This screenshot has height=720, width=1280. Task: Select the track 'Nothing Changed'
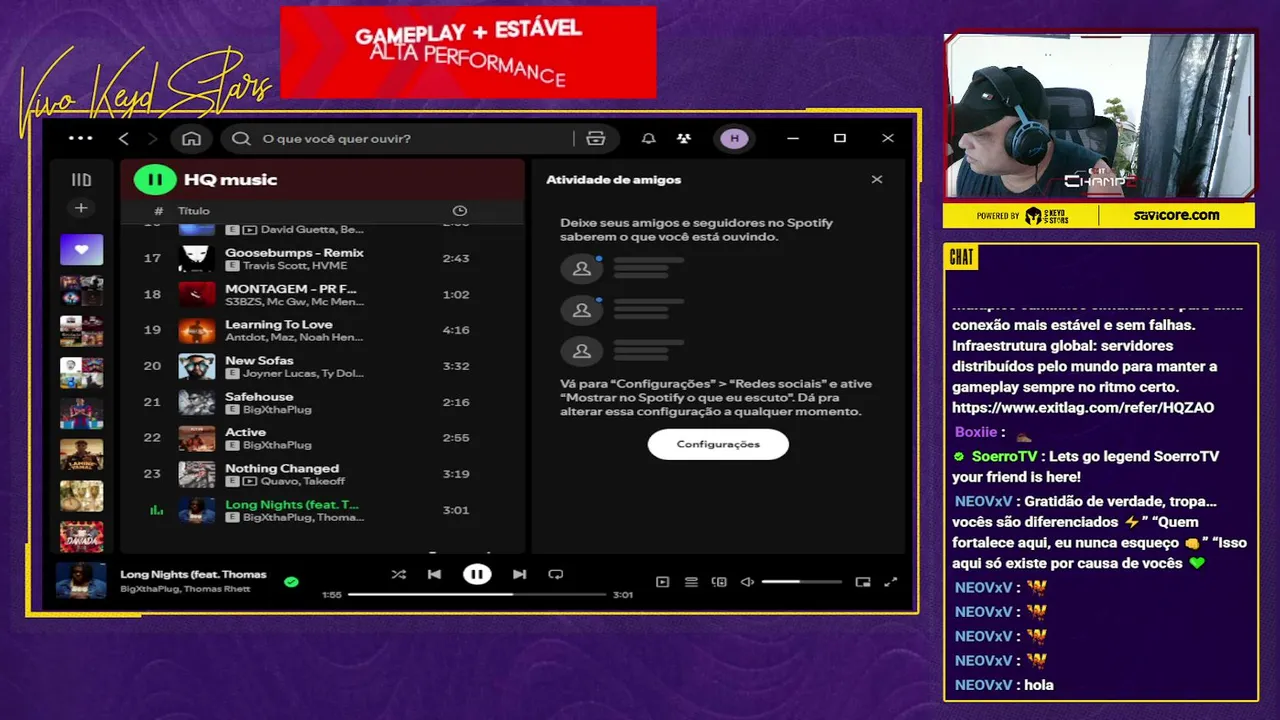pyautogui.click(x=282, y=469)
